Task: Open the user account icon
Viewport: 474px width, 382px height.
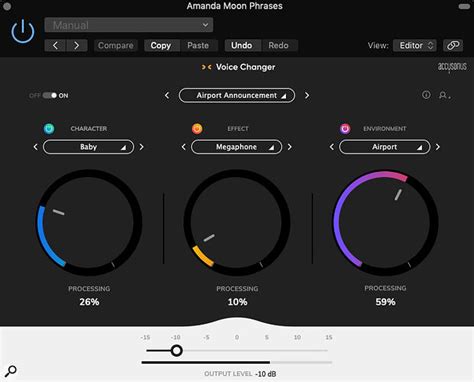Action: click(444, 95)
